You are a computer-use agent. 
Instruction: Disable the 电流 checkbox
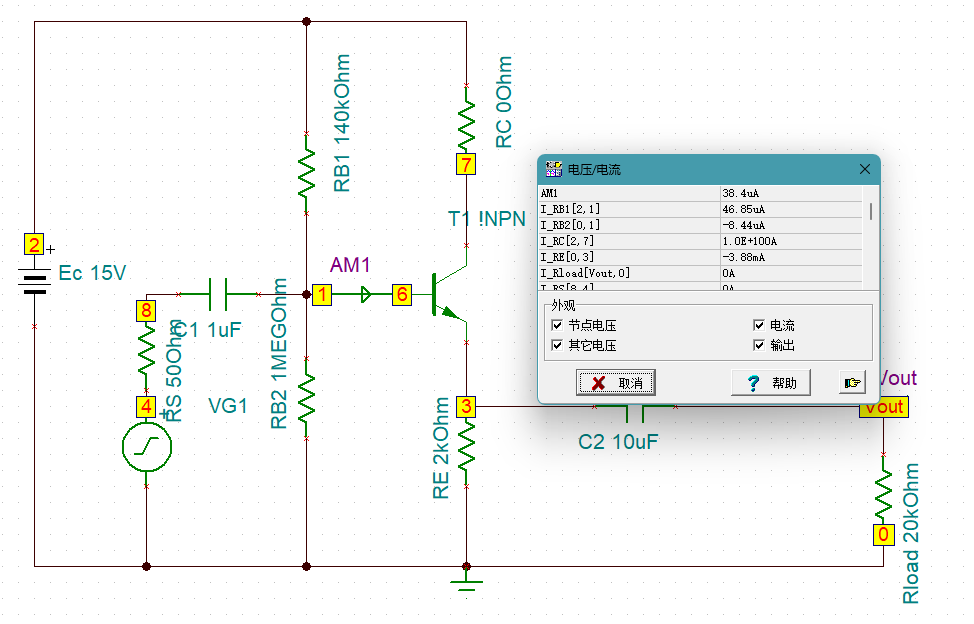(759, 326)
